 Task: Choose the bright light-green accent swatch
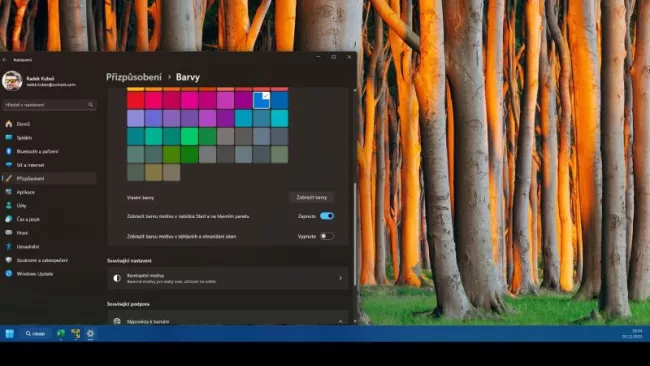point(189,136)
